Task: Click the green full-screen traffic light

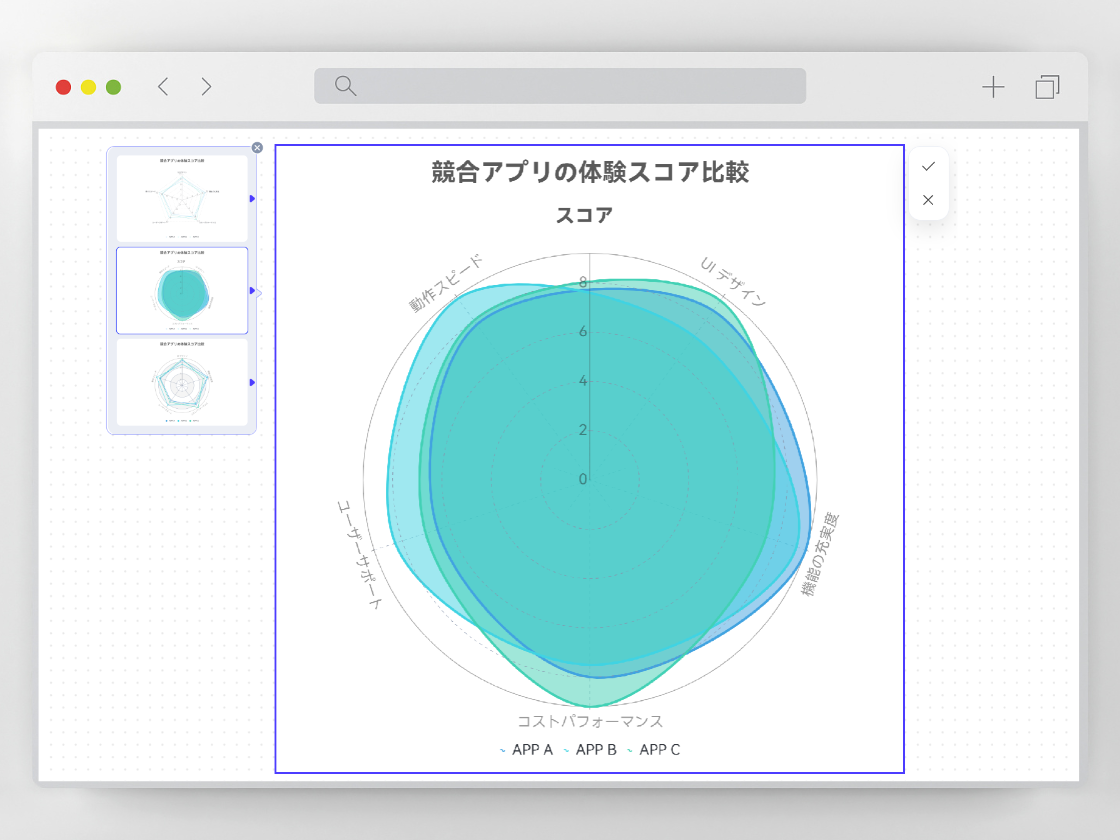Action: pyautogui.click(x=113, y=87)
